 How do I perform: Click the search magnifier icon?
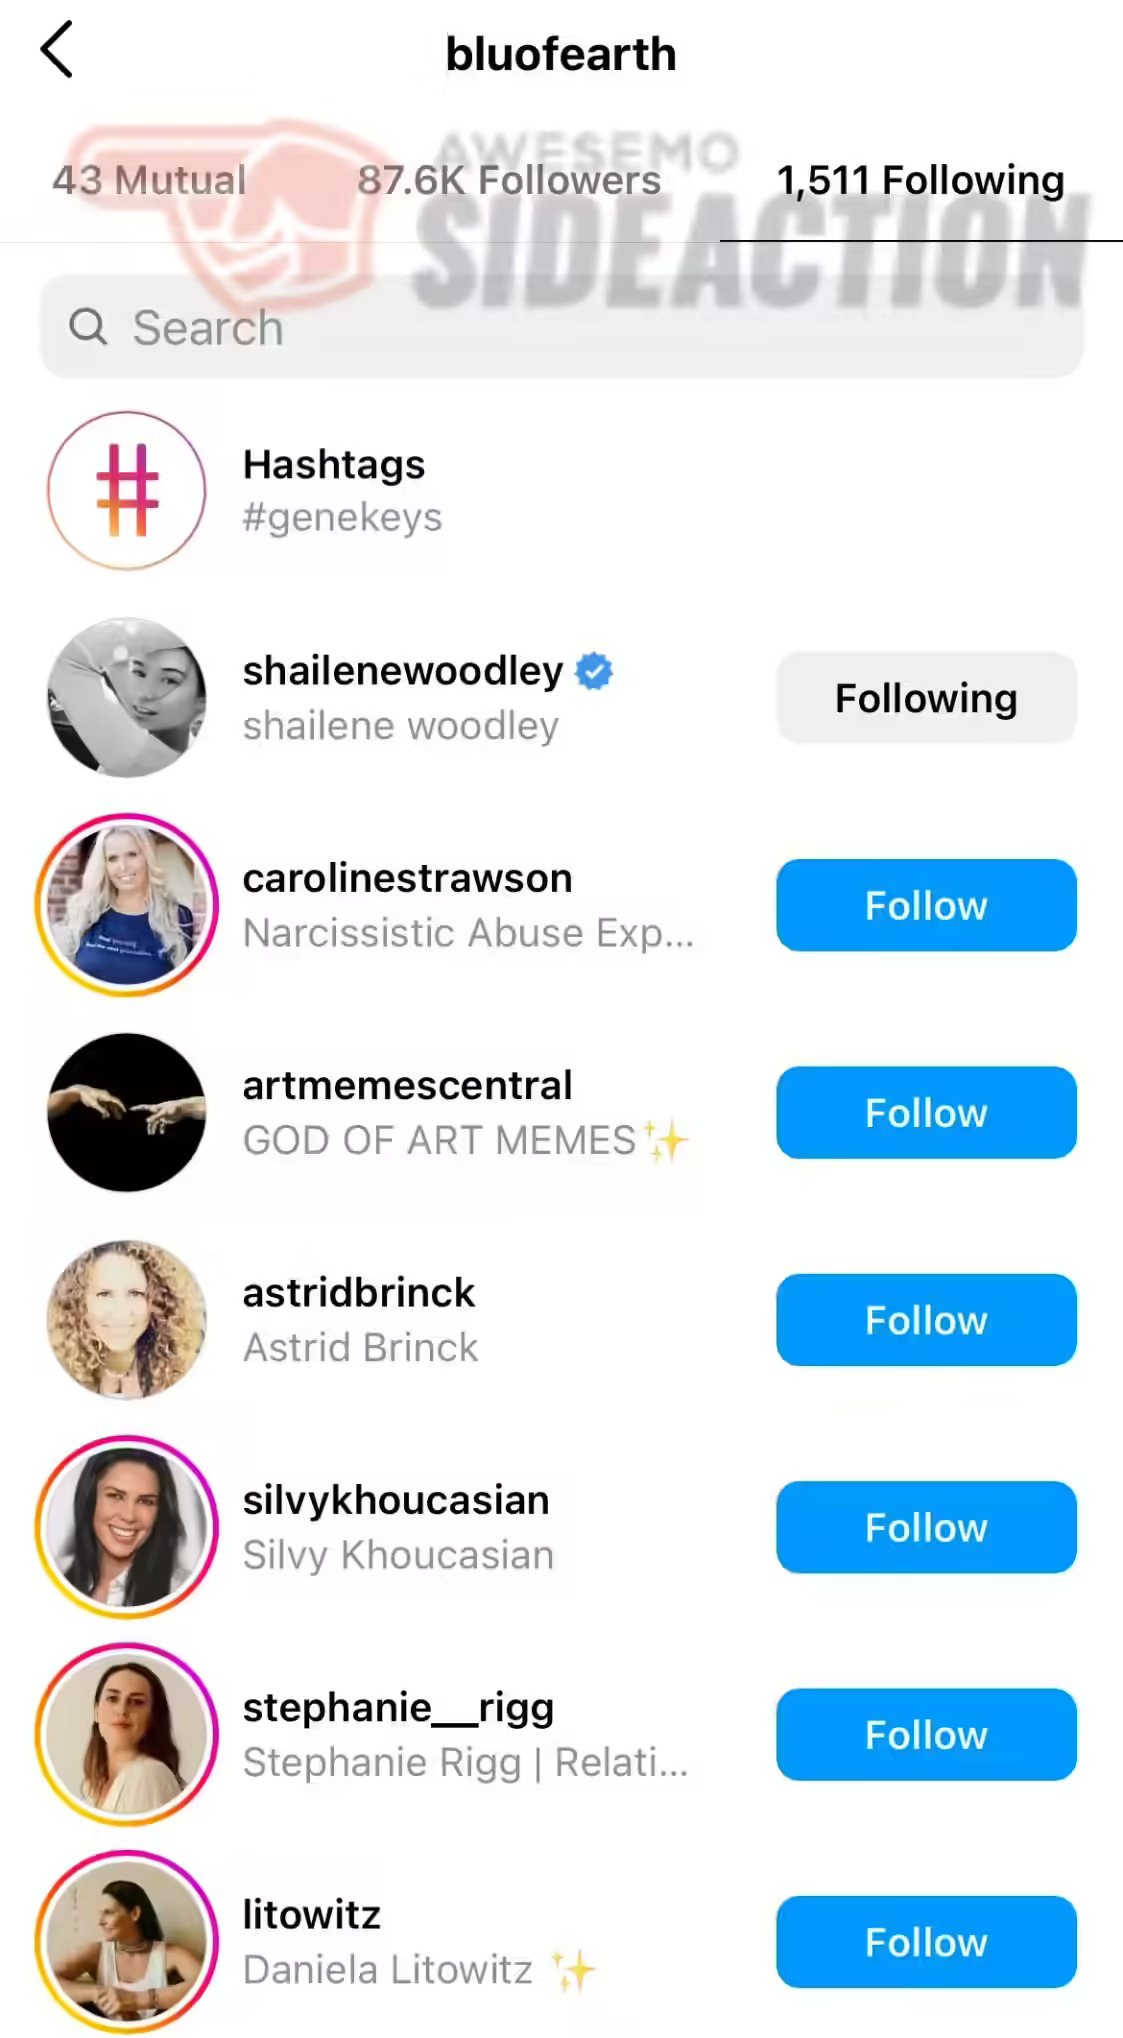88,327
